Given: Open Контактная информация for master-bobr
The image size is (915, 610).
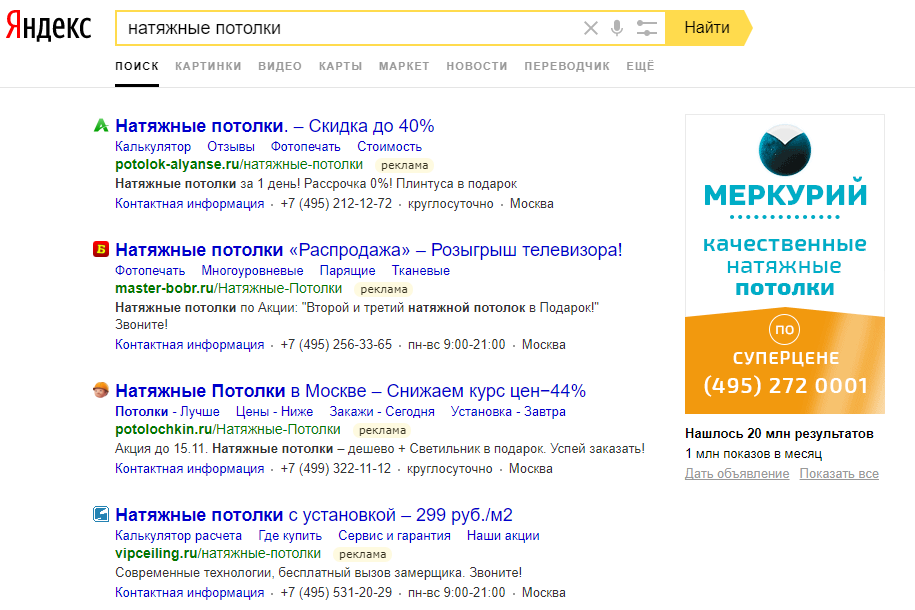Looking at the screenshot, I should (x=190, y=344).
